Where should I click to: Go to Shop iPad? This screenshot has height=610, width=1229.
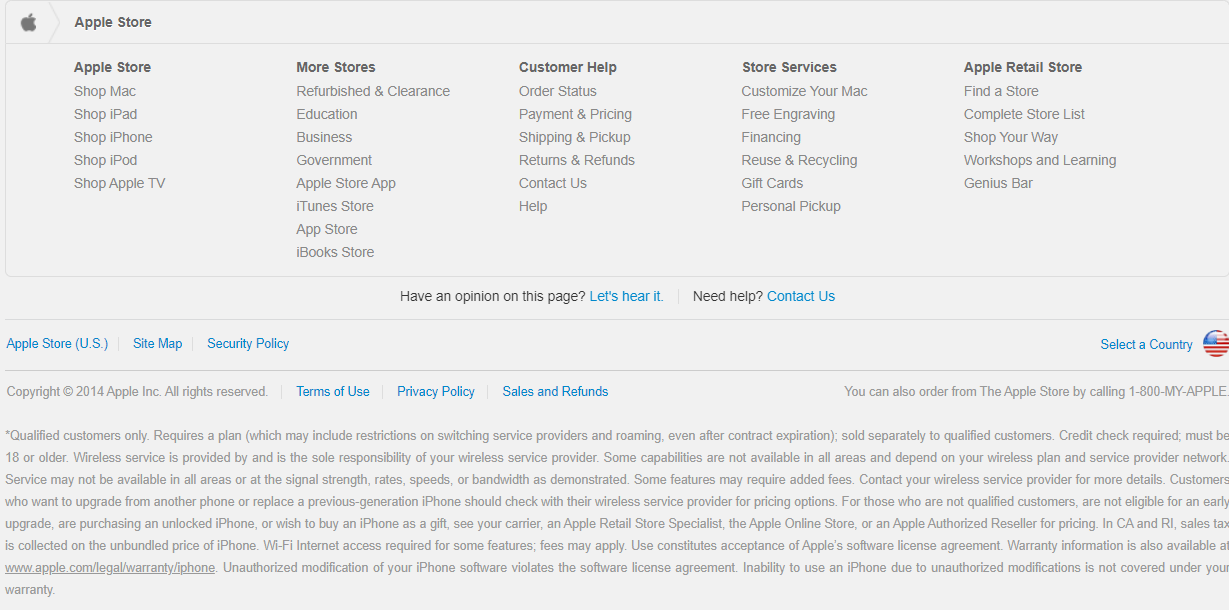coord(106,114)
